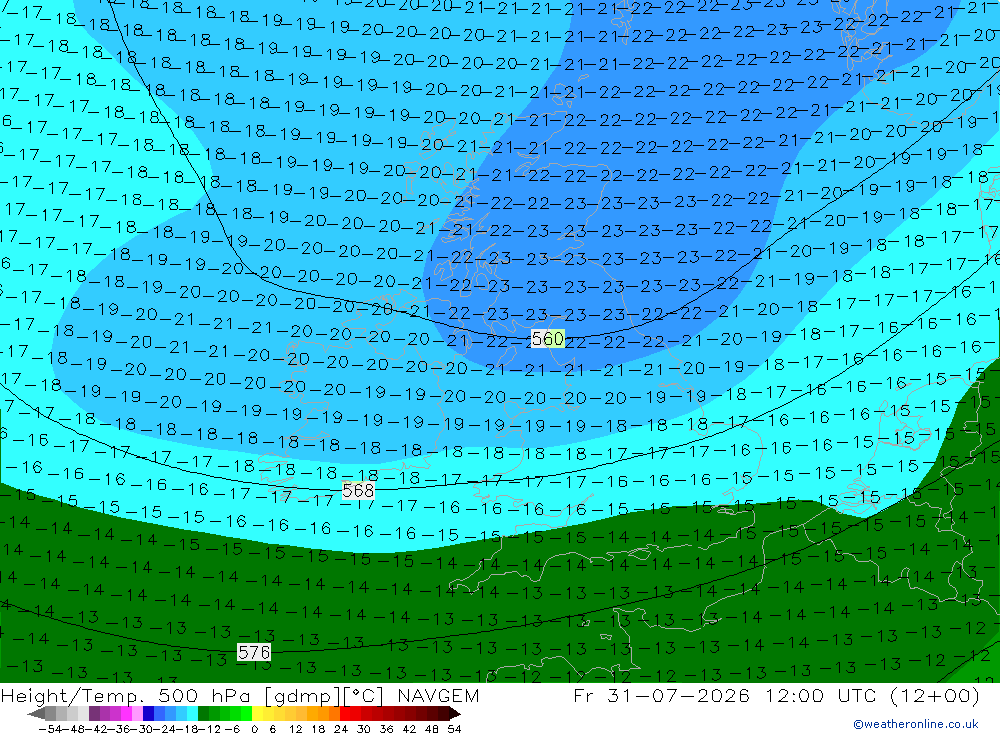Viewport: 1000px width, 733px height.
Task: Click the '(12+00)' forecast offset text
Action: [934, 695]
